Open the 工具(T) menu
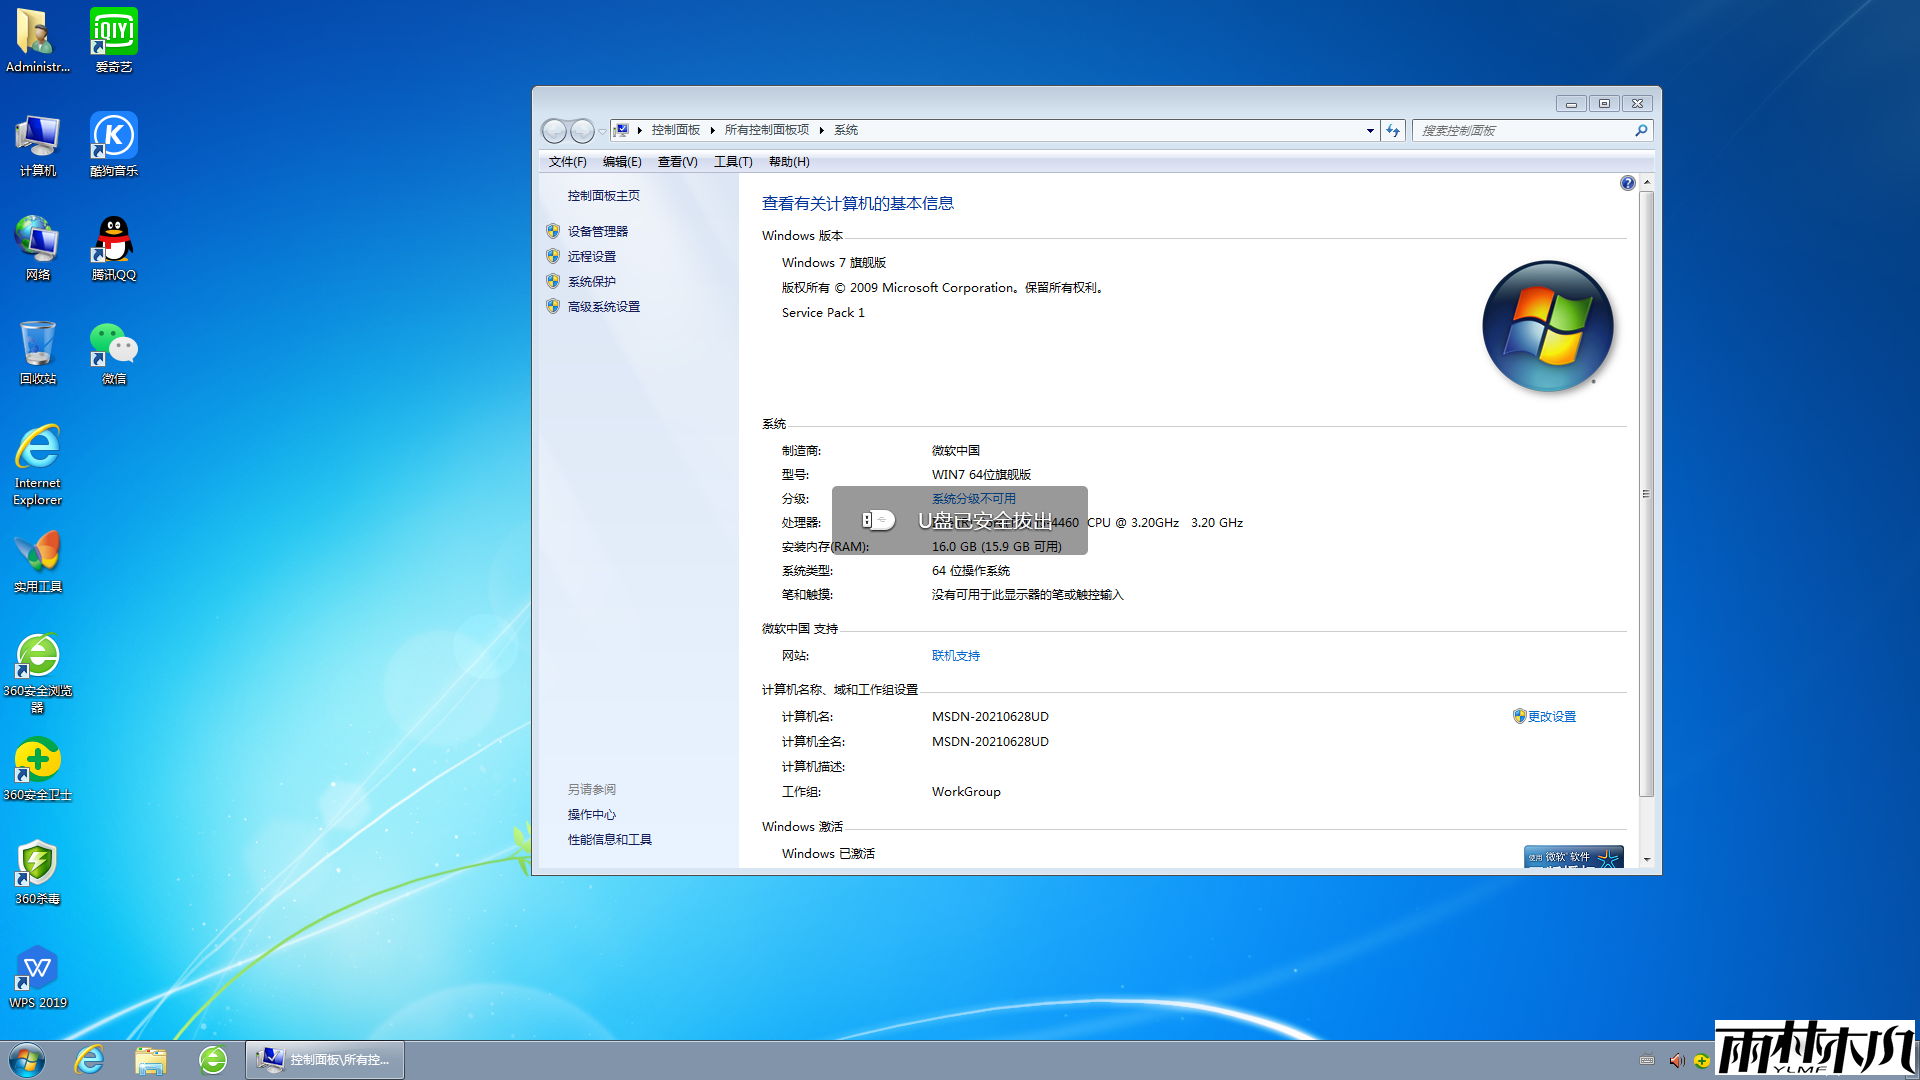 (731, 161)
